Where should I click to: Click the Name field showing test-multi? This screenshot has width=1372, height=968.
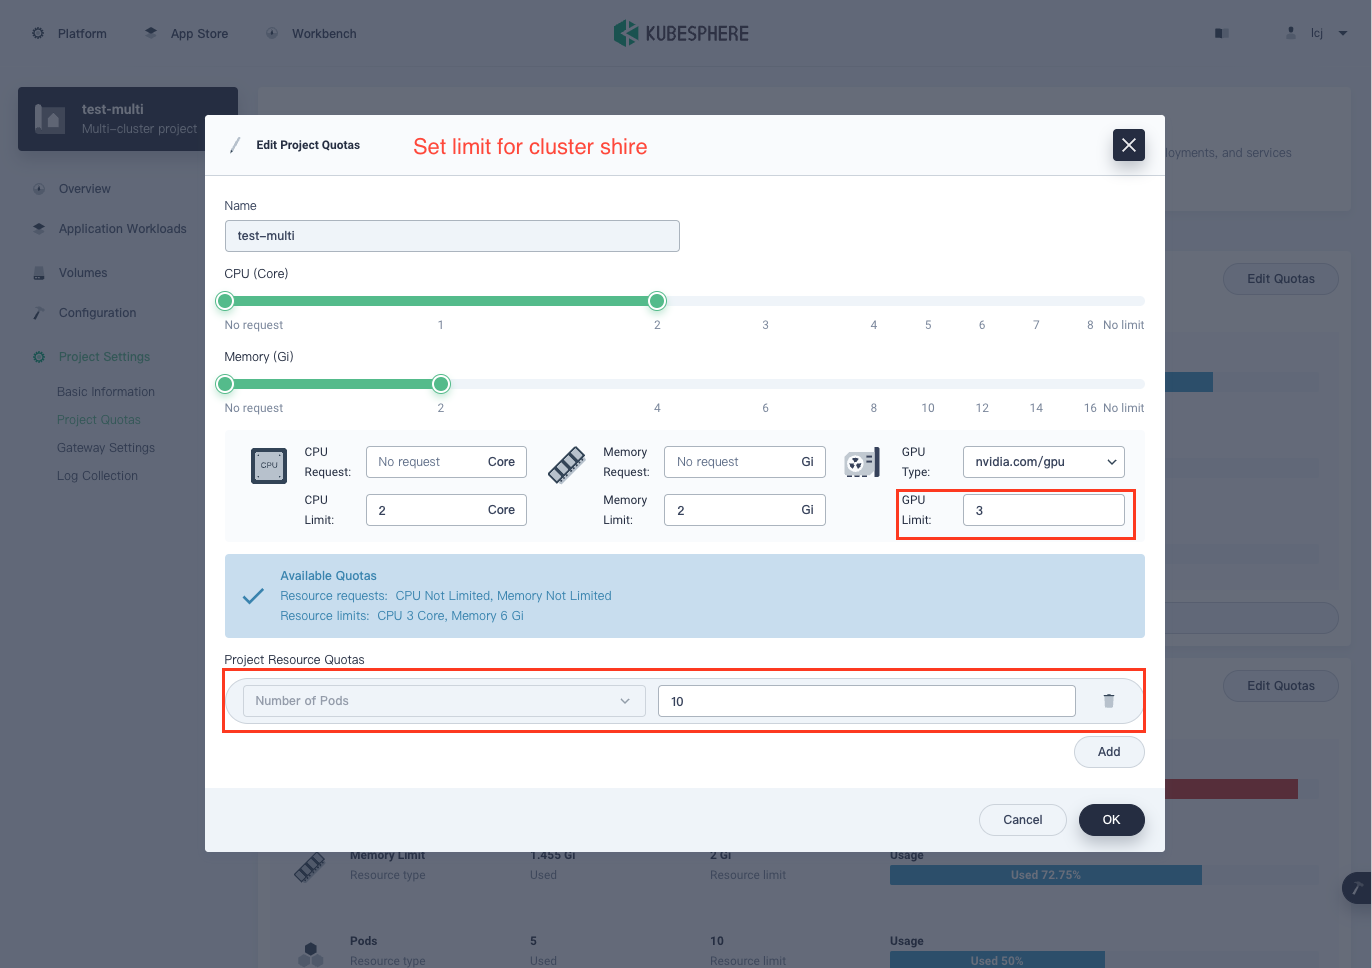pos(452,235)
